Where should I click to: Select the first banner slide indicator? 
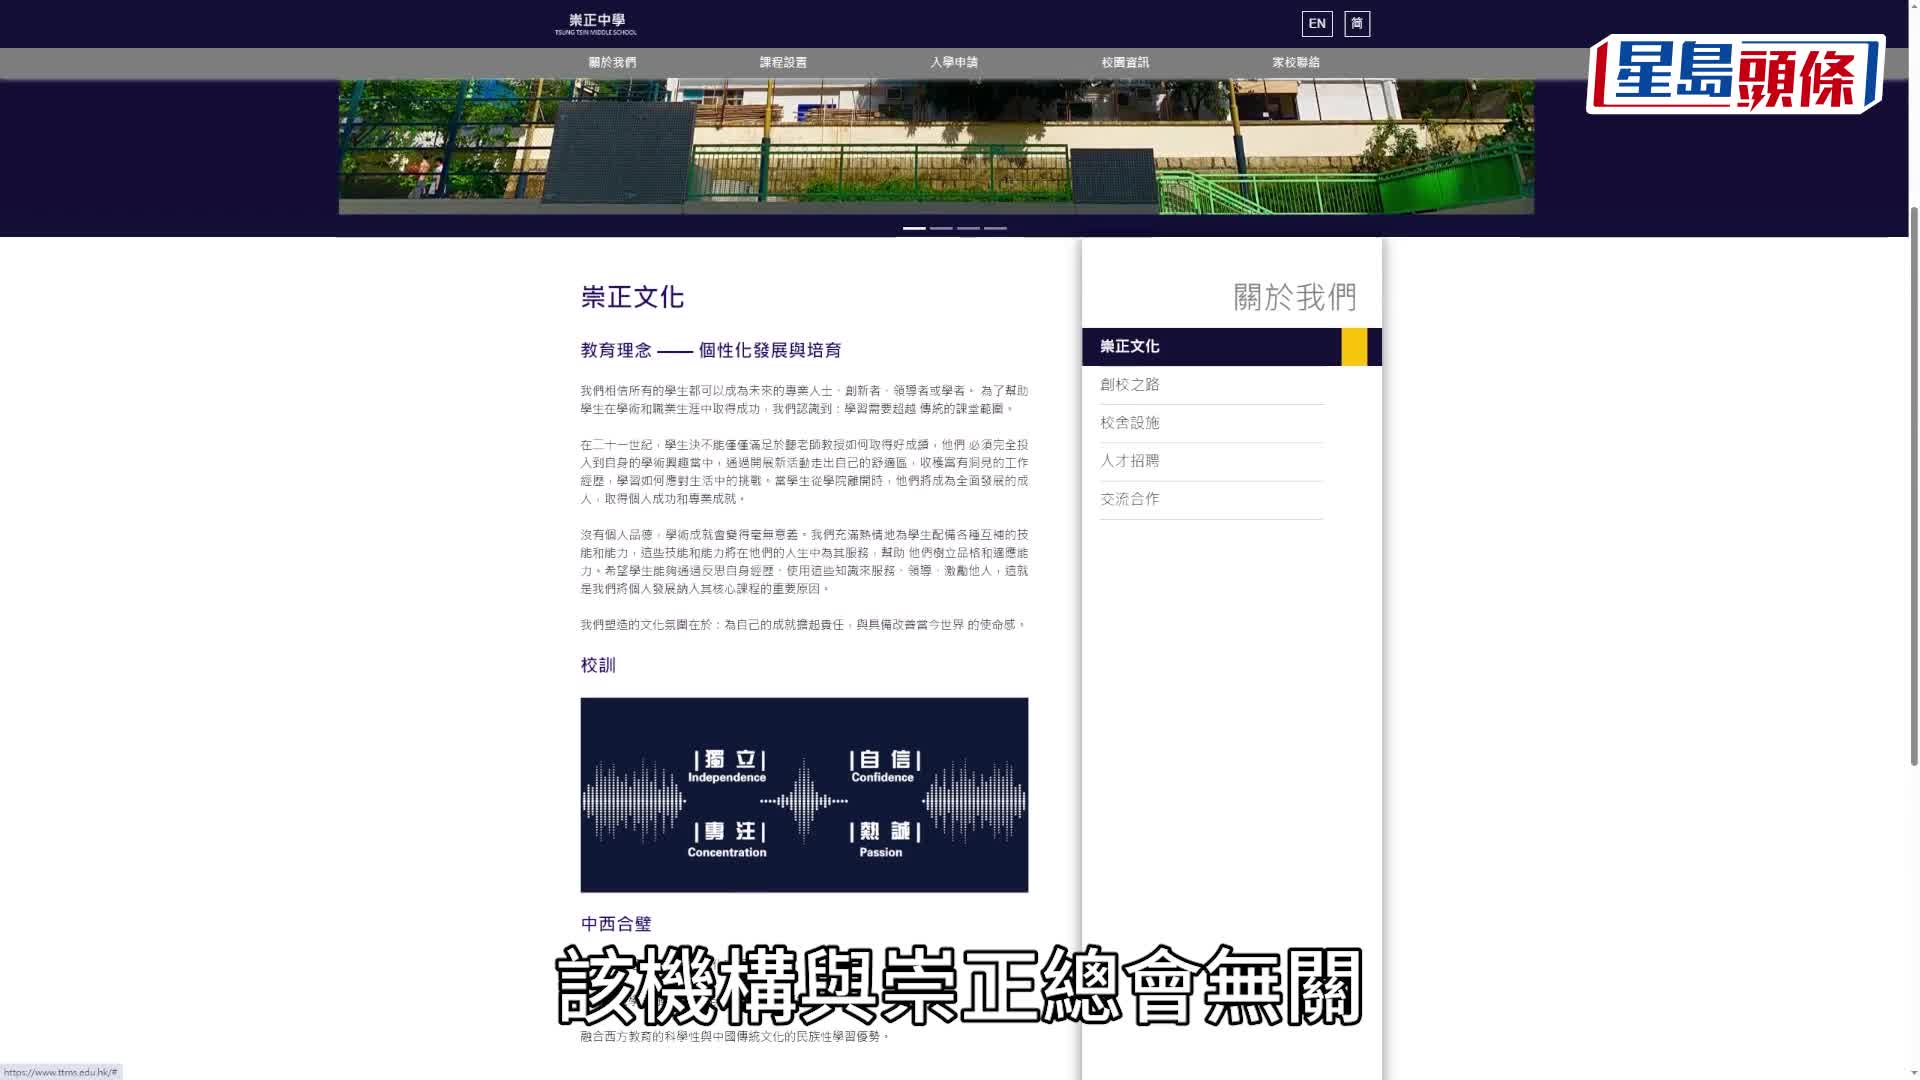click(914, 228)
